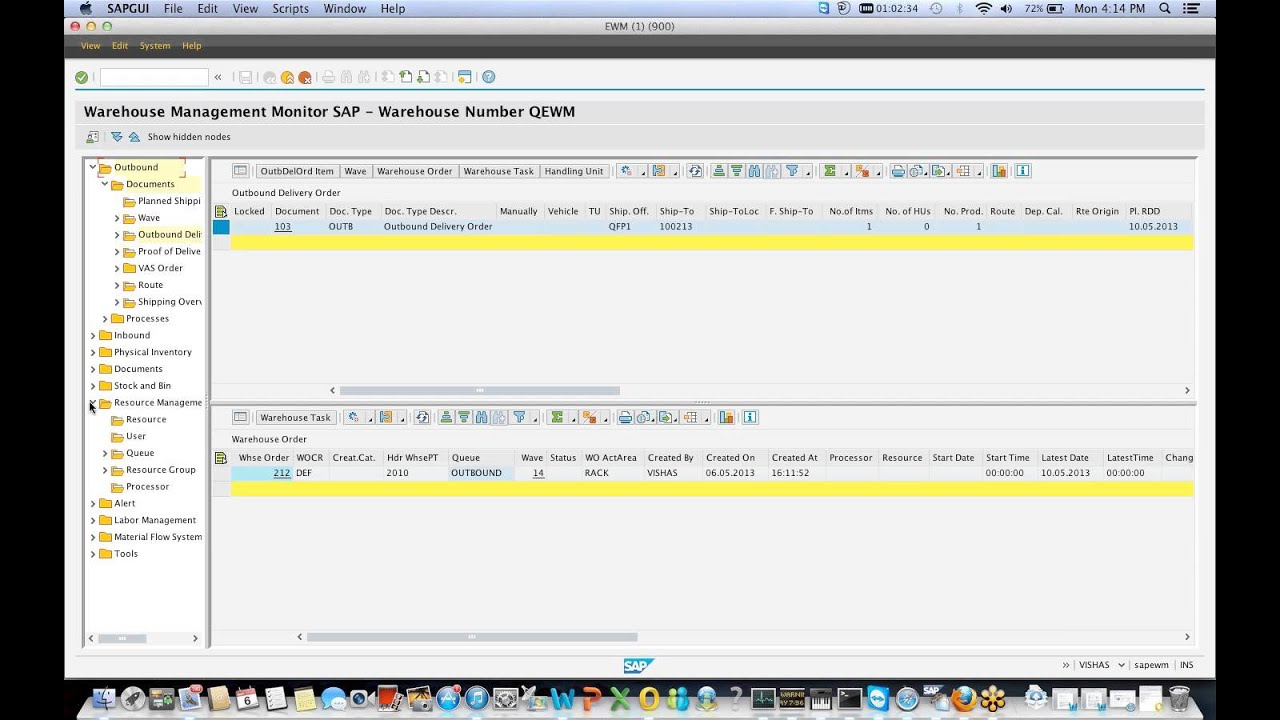Click the yellow Exit up-arrow icon
The image size is (1280, 720).
coord(287,77)
